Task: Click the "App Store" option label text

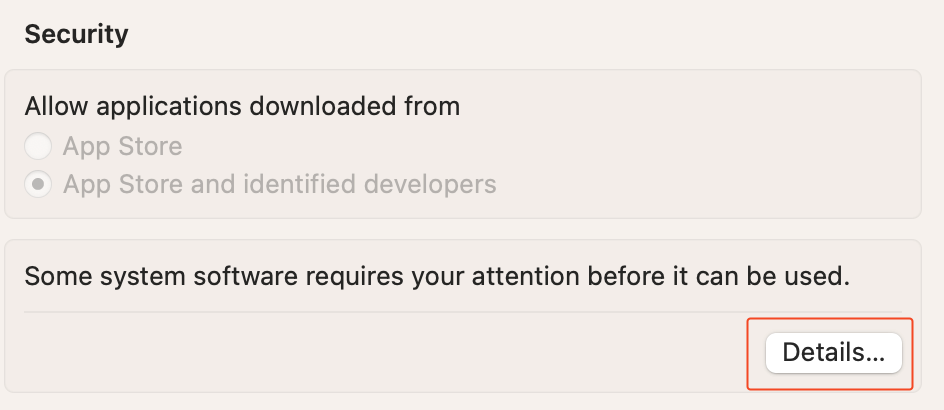Action: tap(122, 147)
